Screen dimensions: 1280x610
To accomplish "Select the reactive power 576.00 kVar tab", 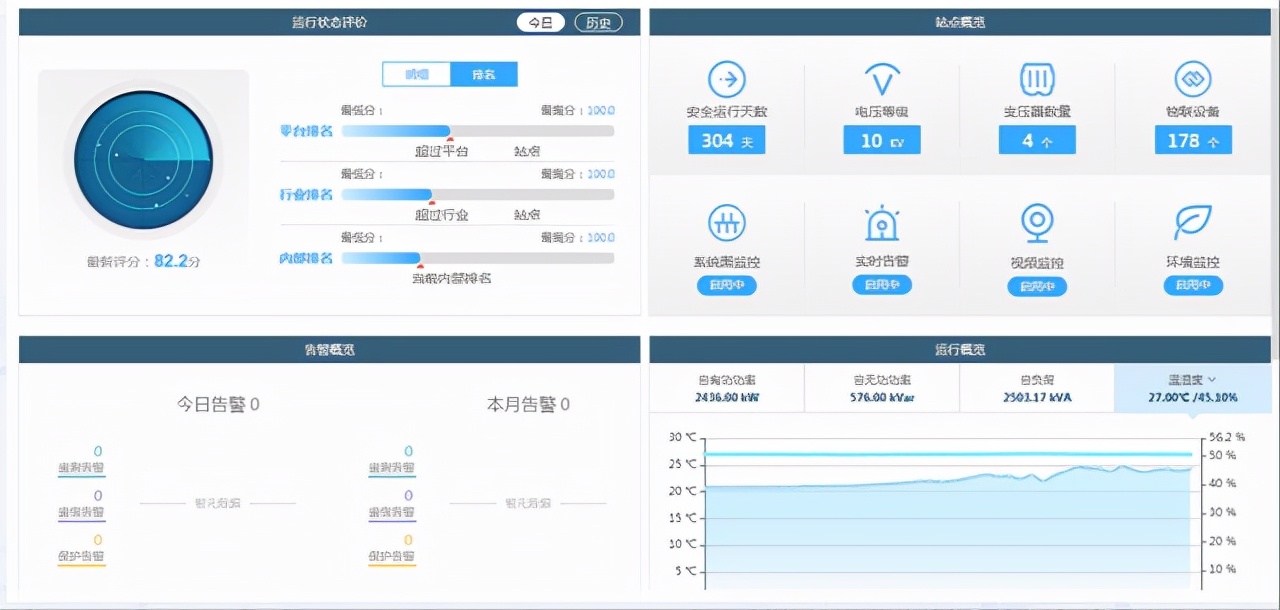I will (x=882, y=388).
